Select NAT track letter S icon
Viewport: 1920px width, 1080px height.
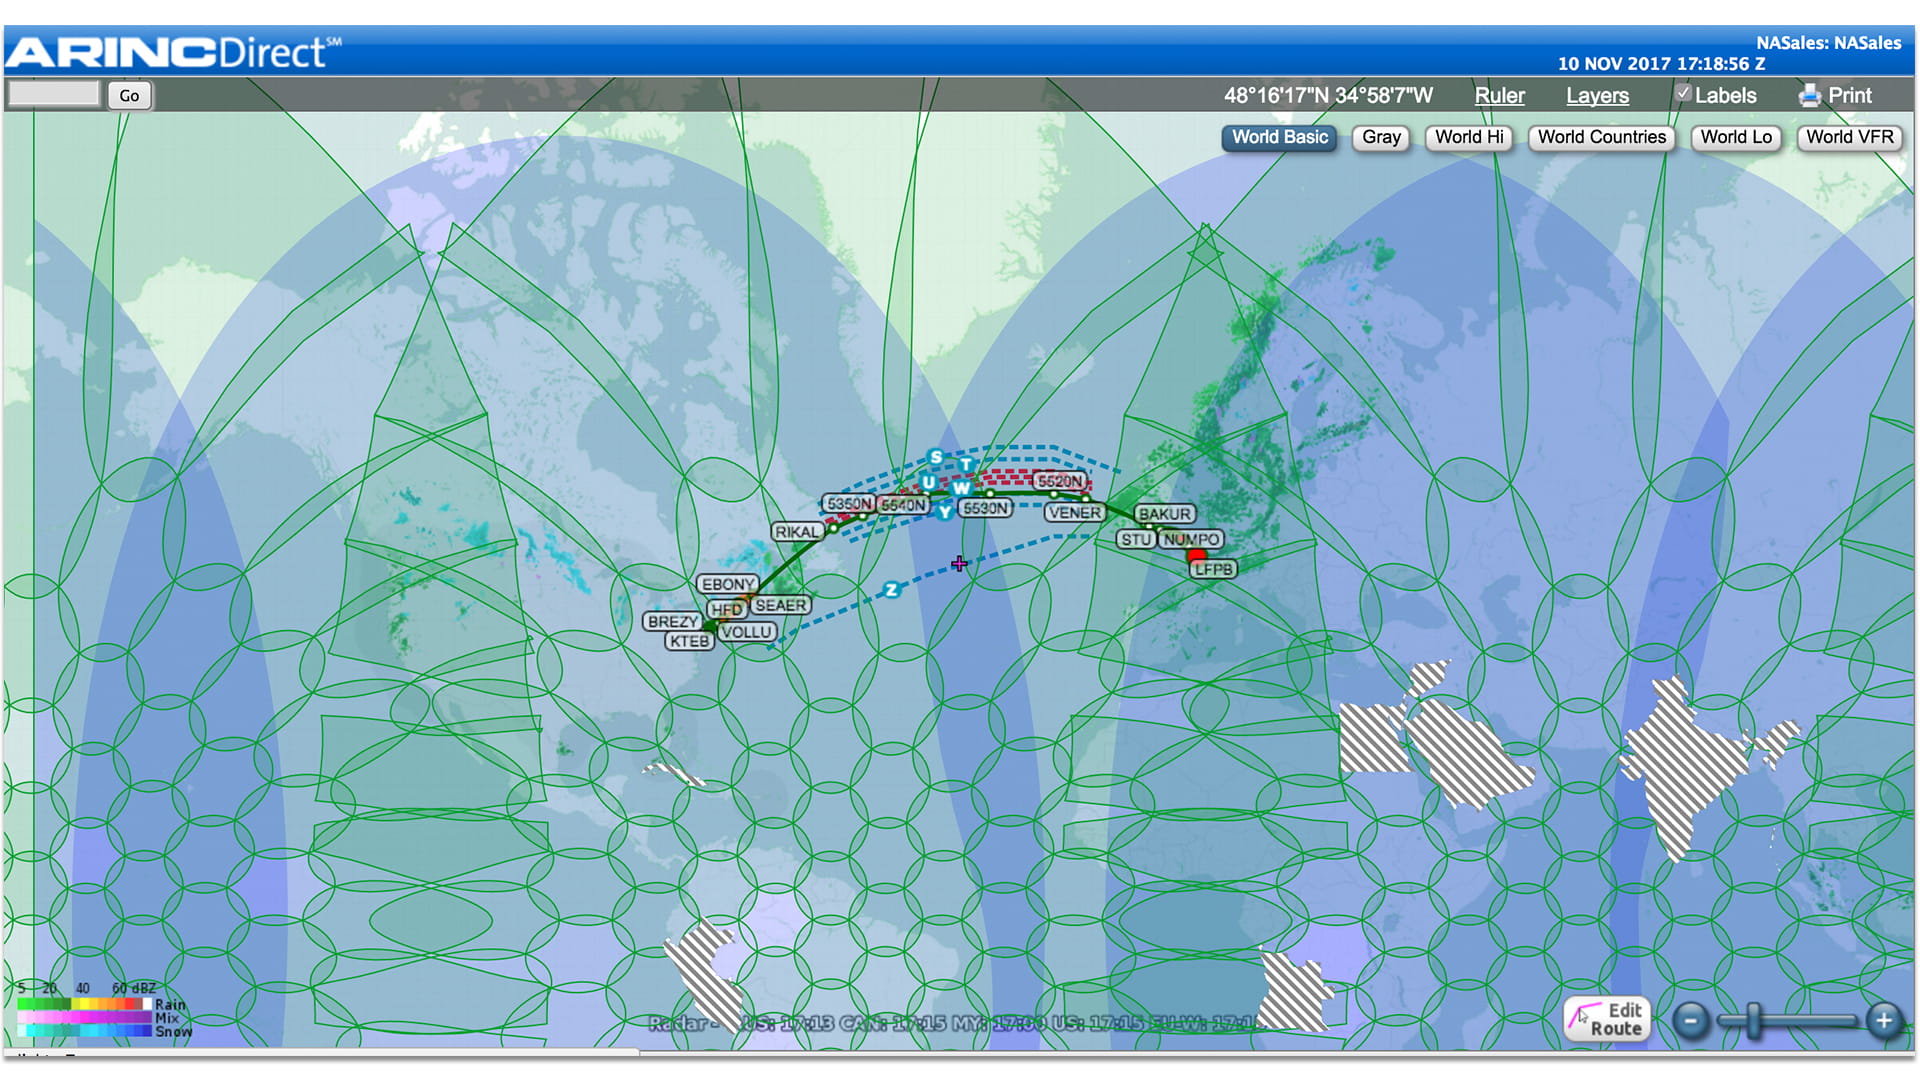click(934, 456)
